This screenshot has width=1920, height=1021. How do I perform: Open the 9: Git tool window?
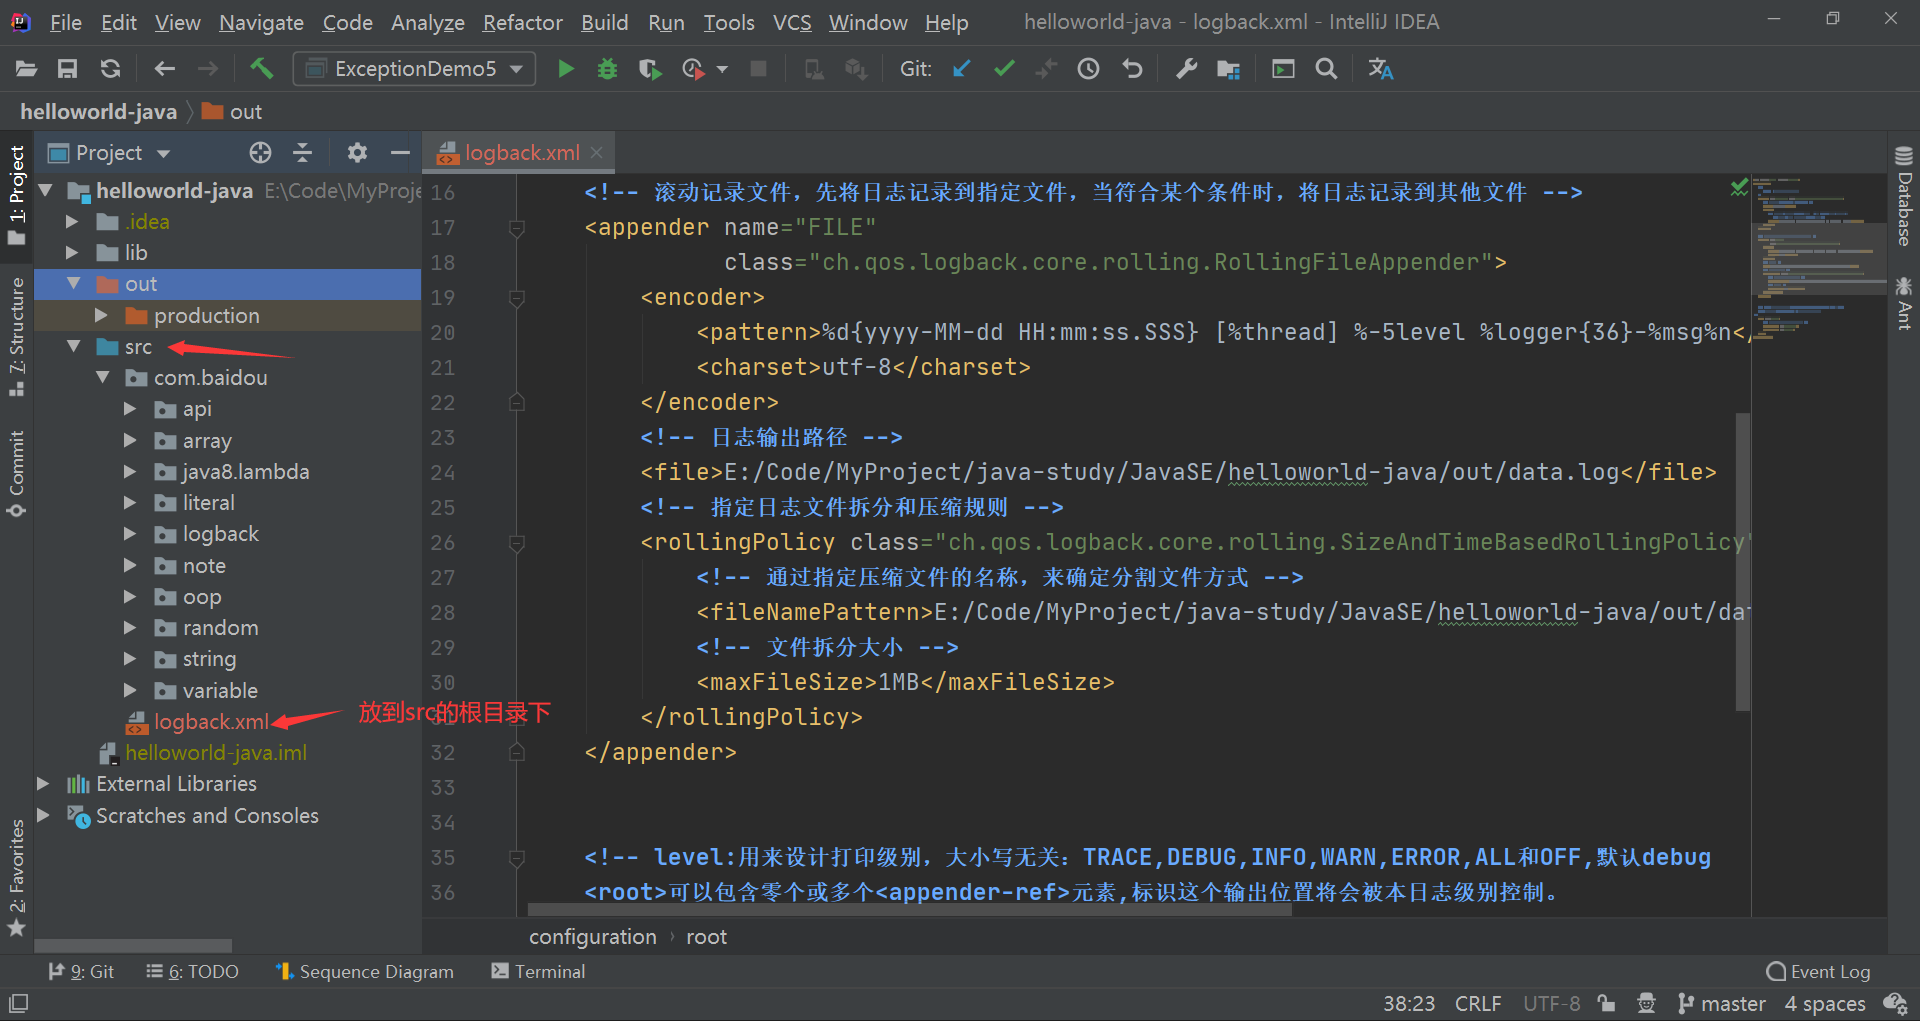[81, 971]
